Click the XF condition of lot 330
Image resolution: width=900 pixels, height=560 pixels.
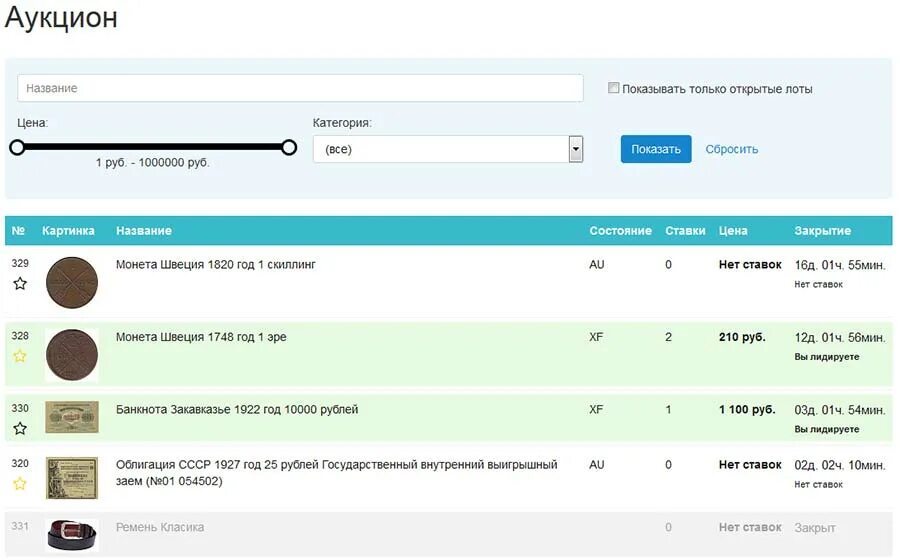click(596, 410)
